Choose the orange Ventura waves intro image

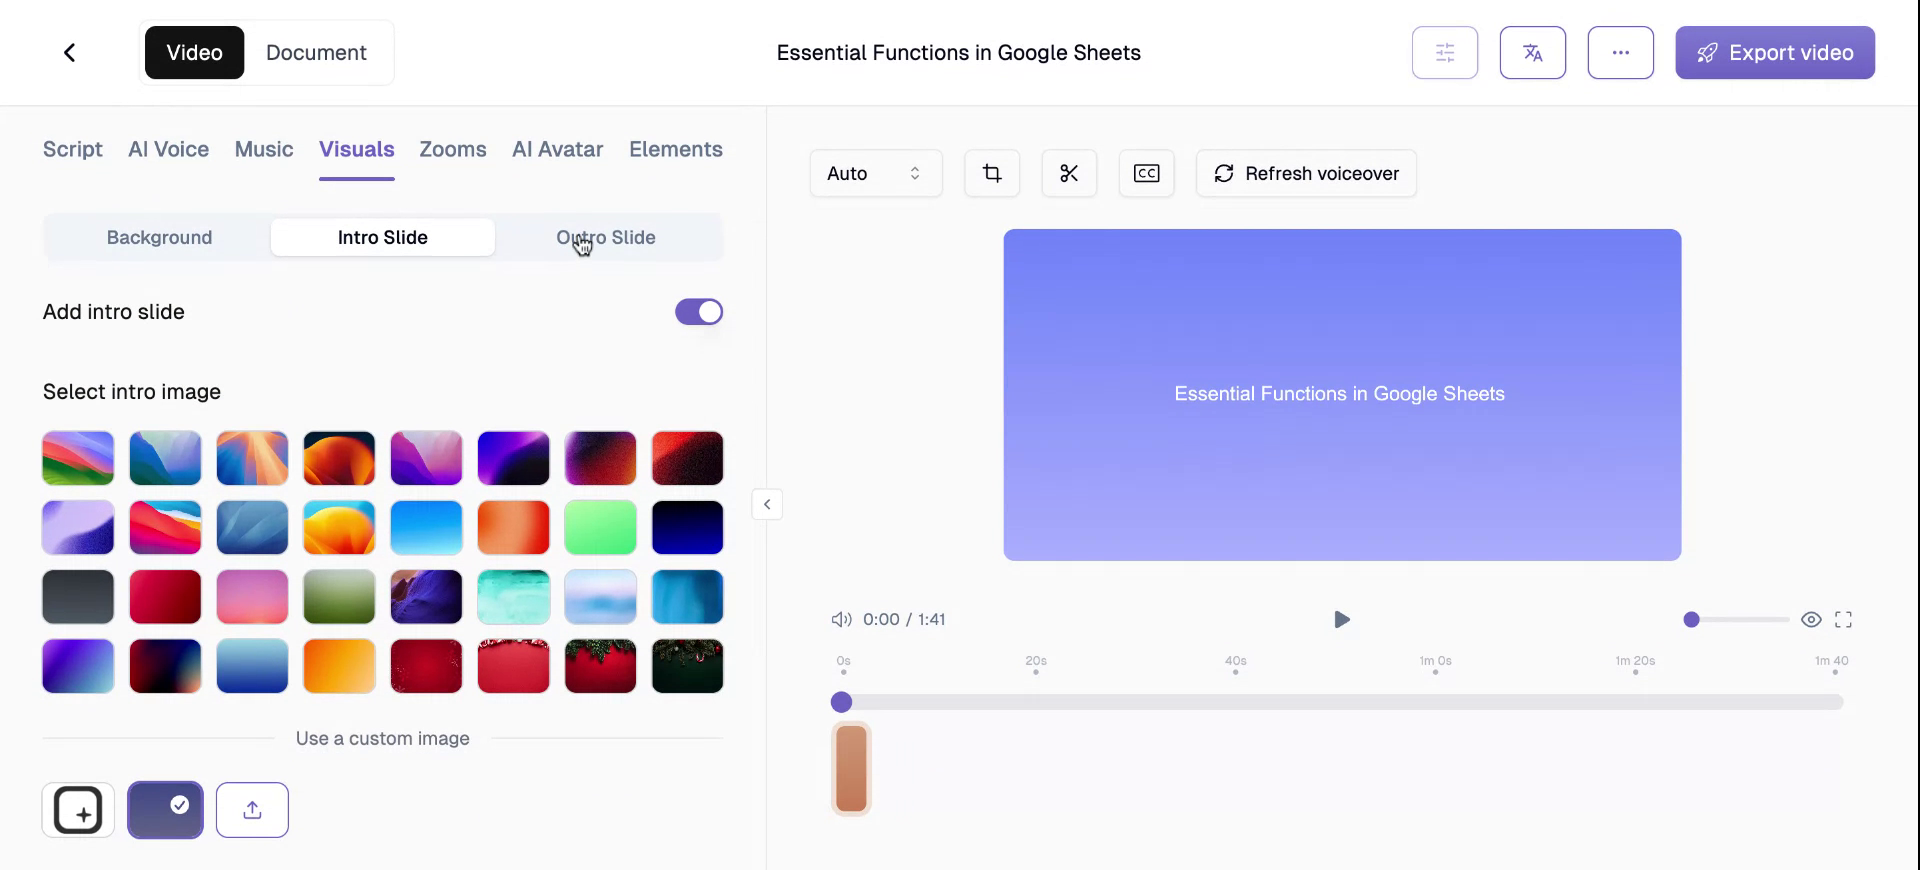(x=339, y=458)
